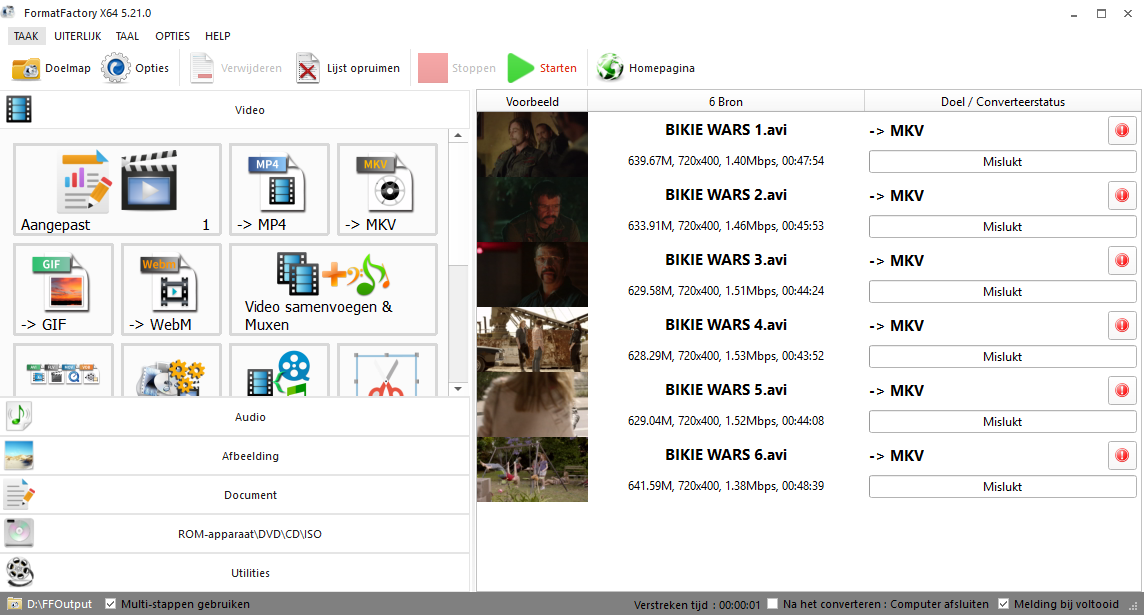Click Mislukt status bar of BIKIE WARS 4.avi

[1002, 357]
